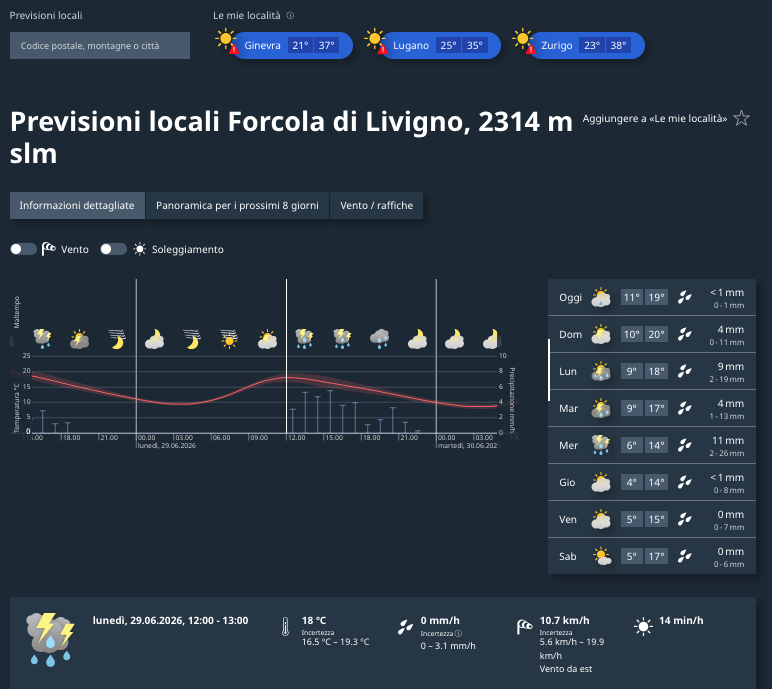Select the Oggi forecast row
The image size is (772, 689).
(651, 297)
